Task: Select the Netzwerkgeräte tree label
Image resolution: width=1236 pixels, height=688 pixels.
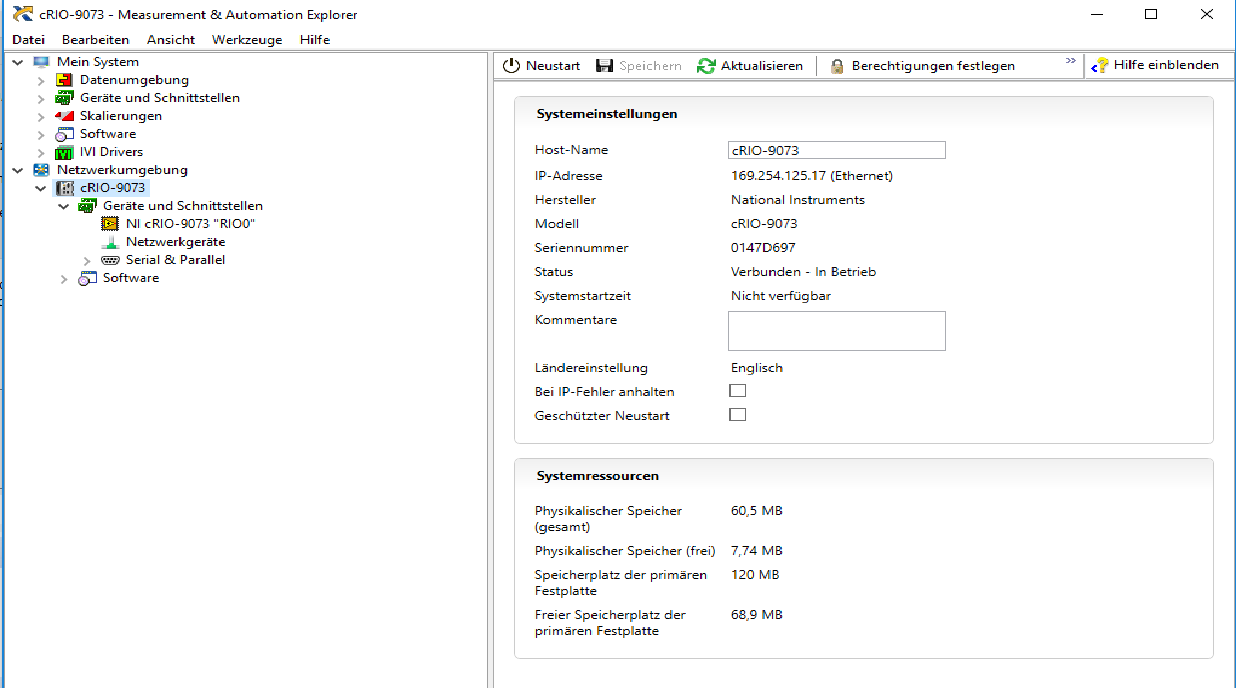Action: click(x=175, y=242)
